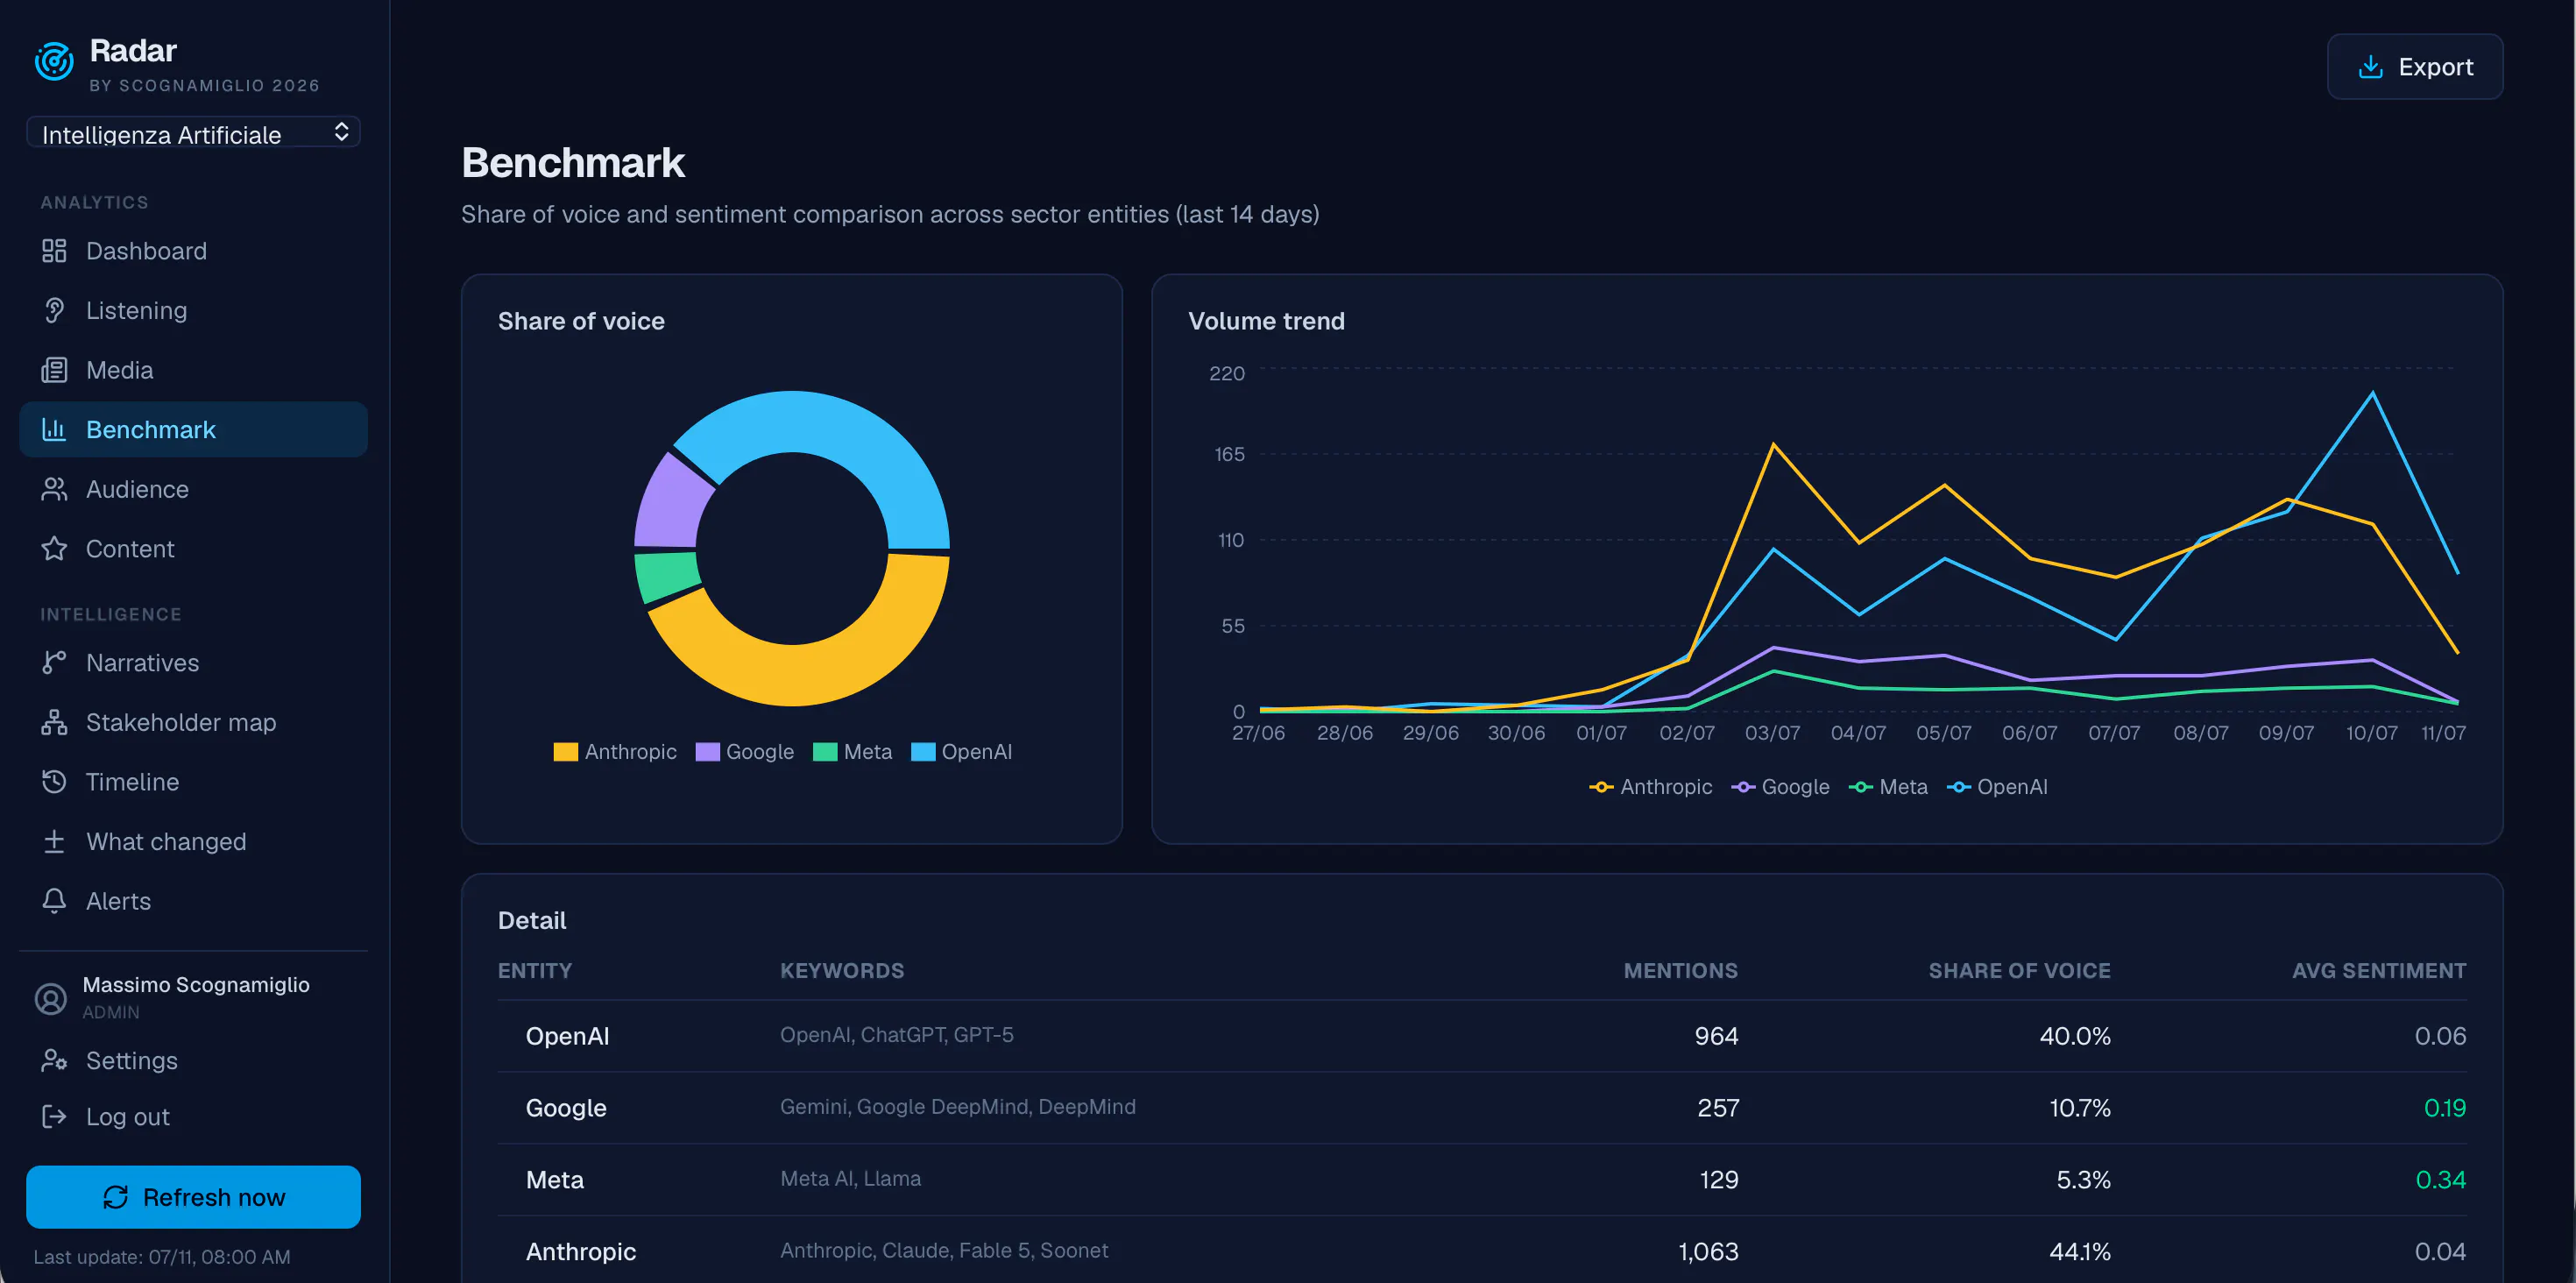Click the 0.34 sentiment value
Viewport: 2576px width, 1283px height.
click(2441, 1180)
